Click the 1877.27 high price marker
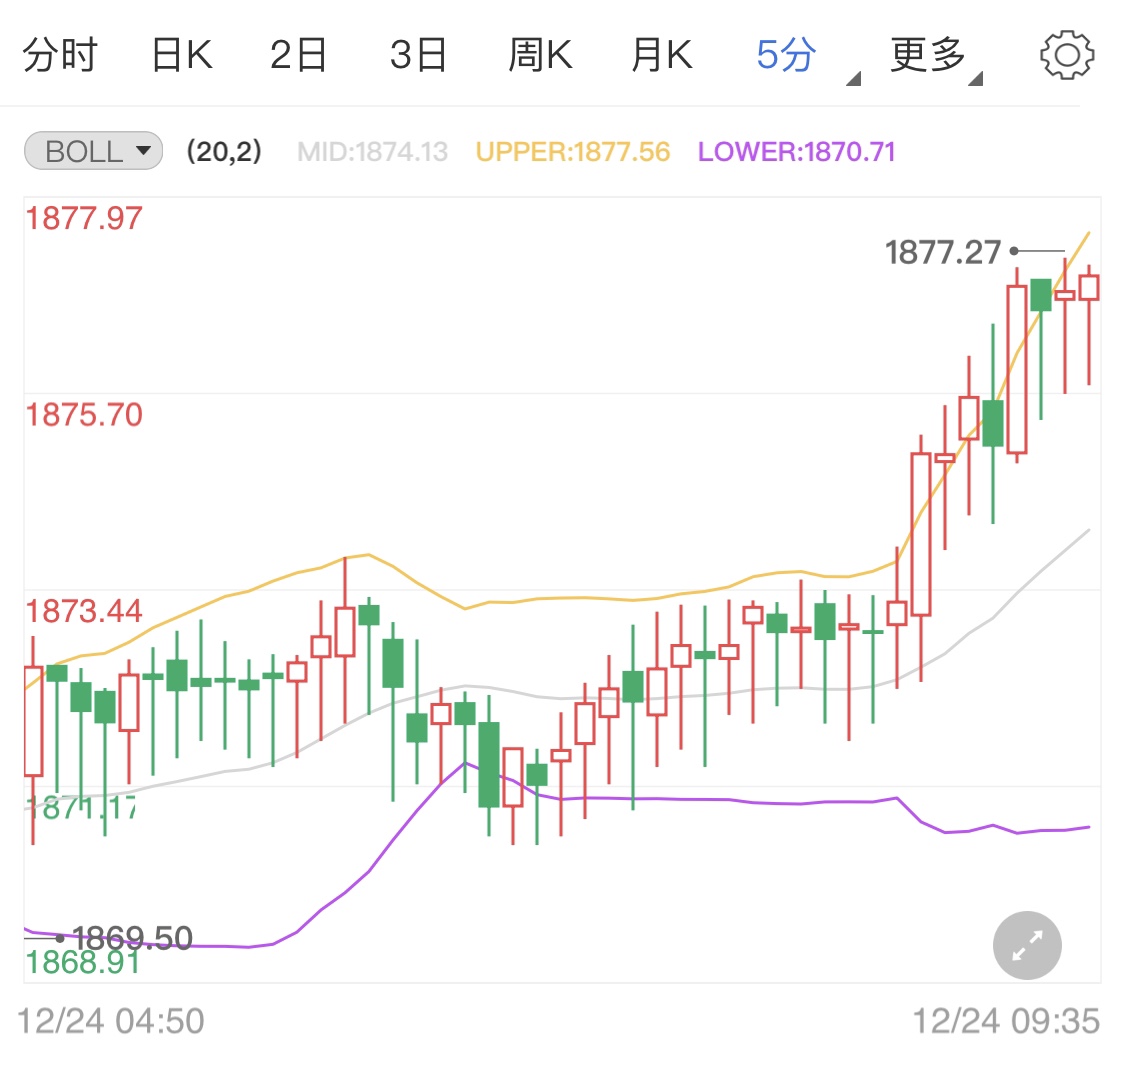Image resolution: width=1125 pixels, height=1069 pixels. (x=942, y=252)
